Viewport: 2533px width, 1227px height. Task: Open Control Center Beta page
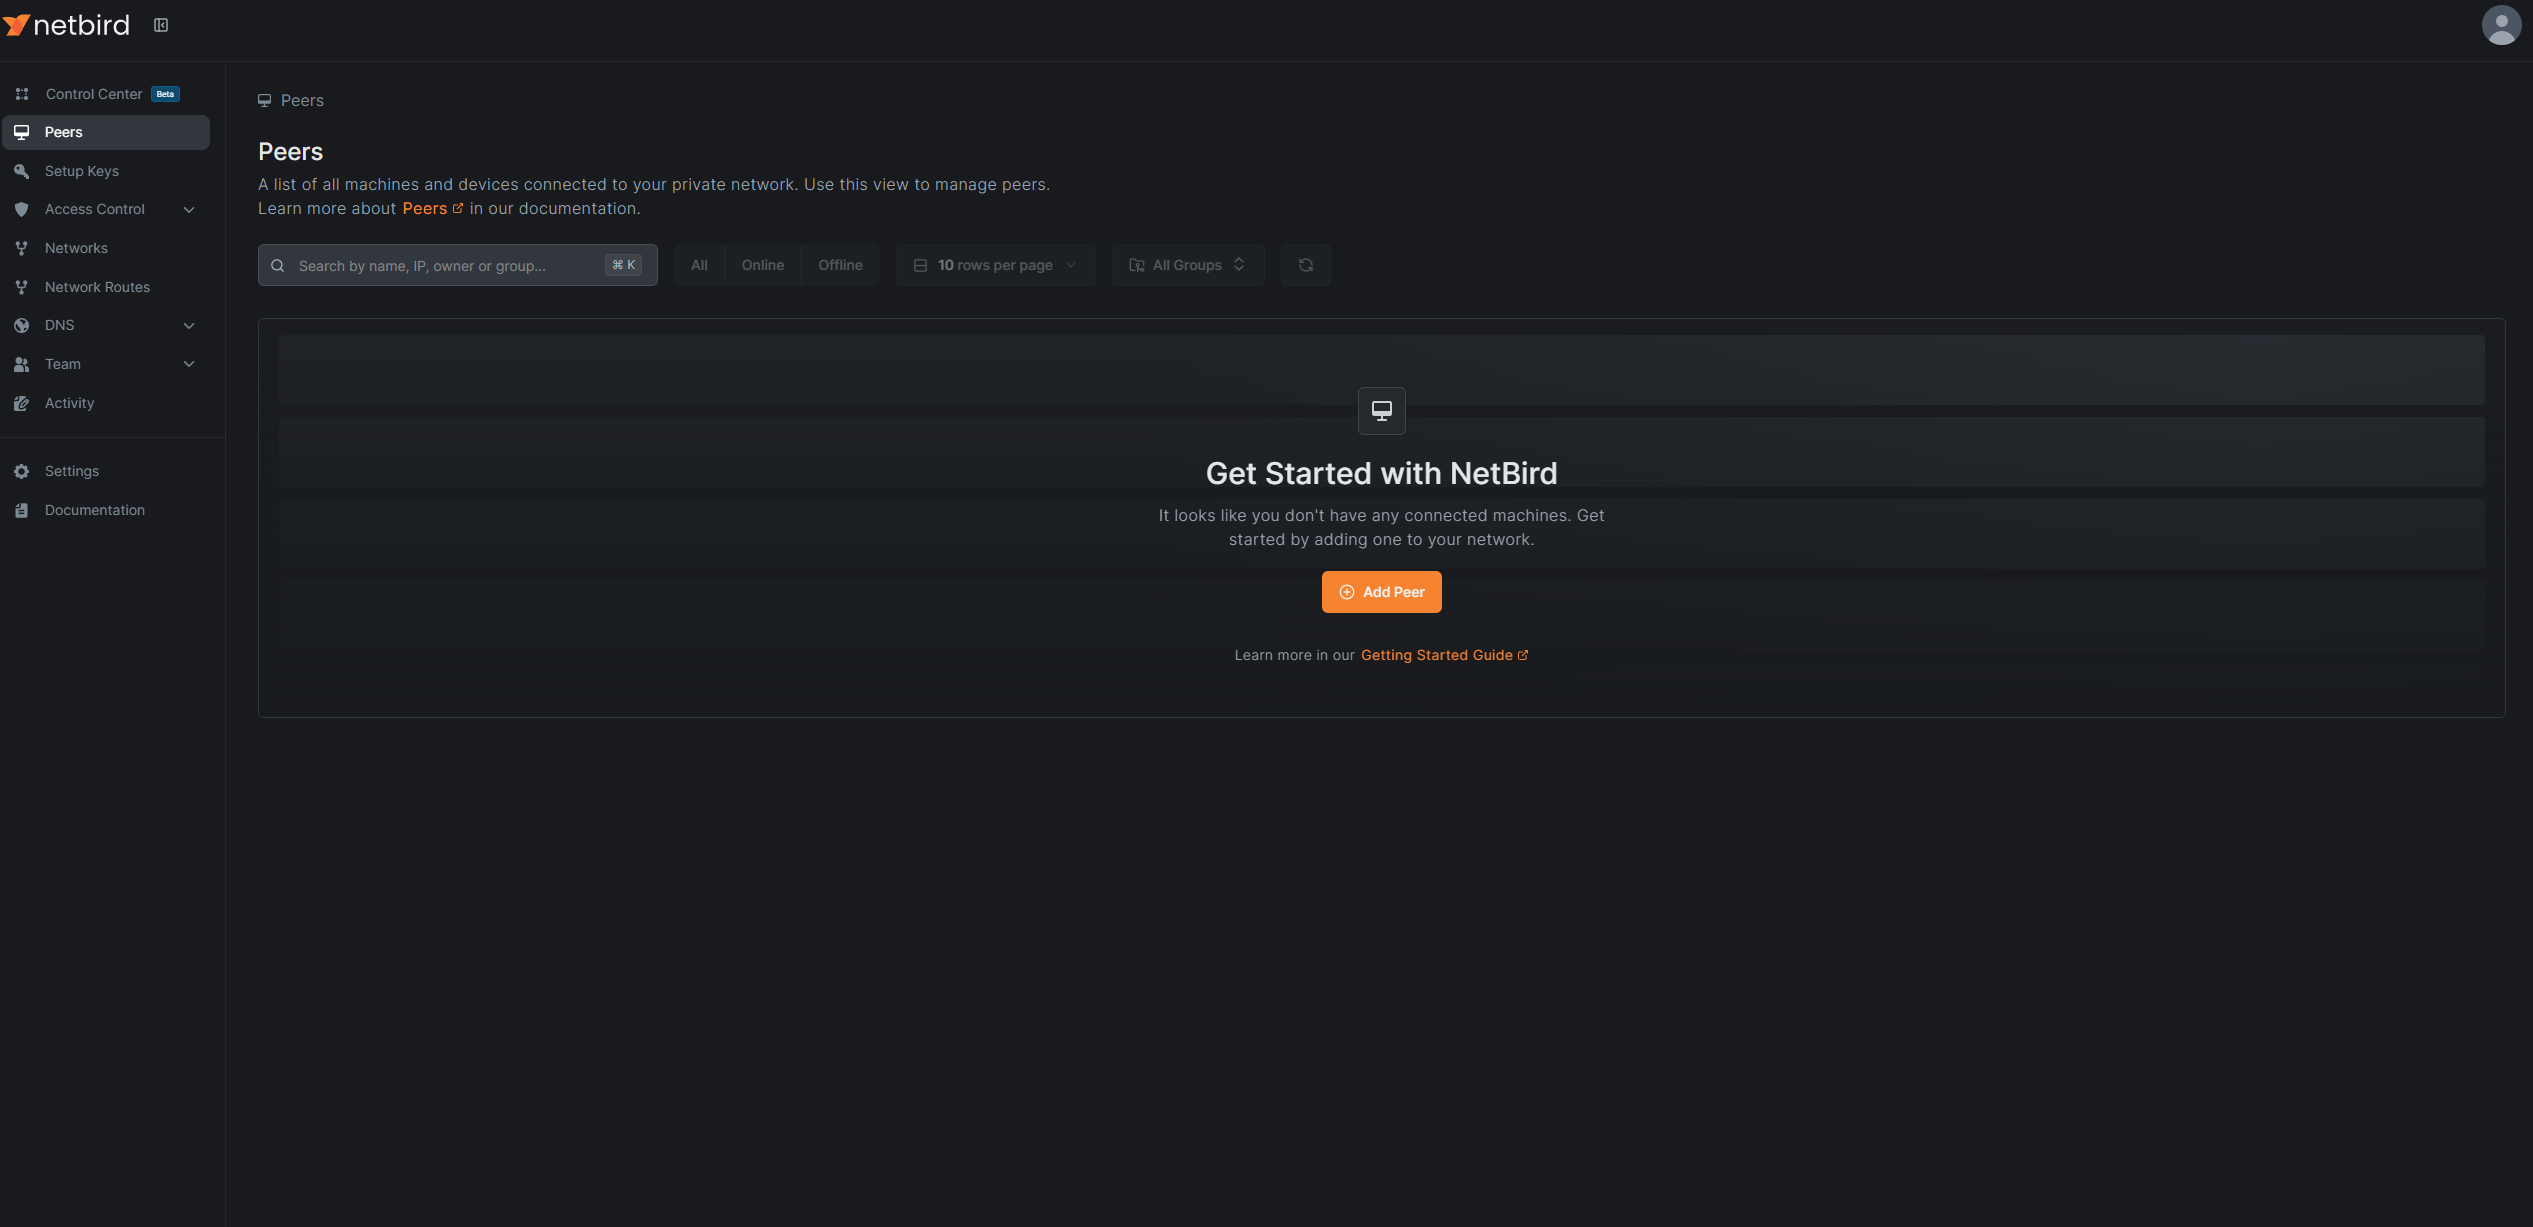coord(94,94)
